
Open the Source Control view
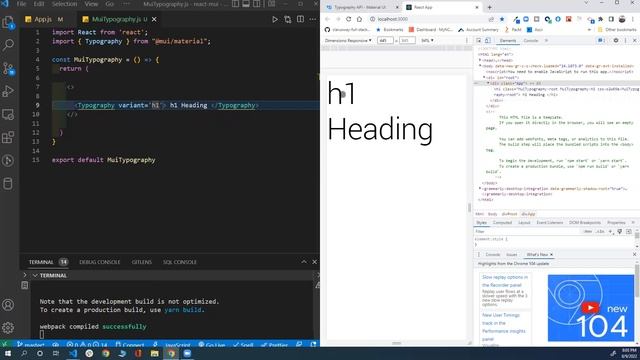[x=8, y=68]
